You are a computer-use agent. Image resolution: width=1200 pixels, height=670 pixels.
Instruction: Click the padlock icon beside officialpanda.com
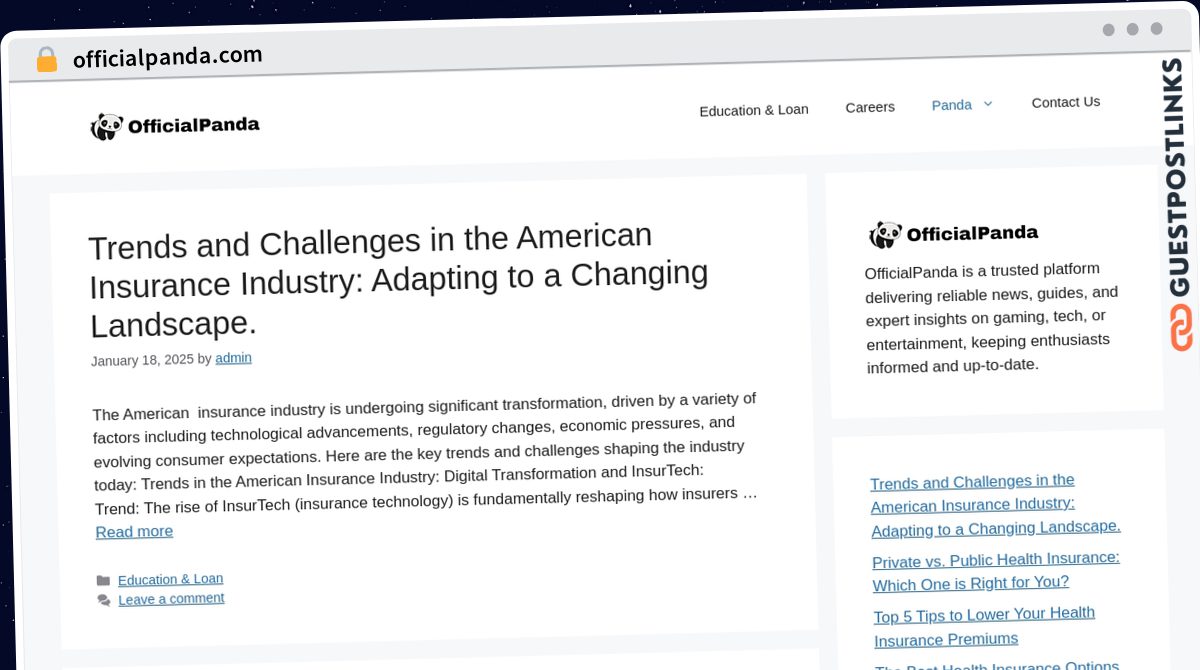point(46,59)
